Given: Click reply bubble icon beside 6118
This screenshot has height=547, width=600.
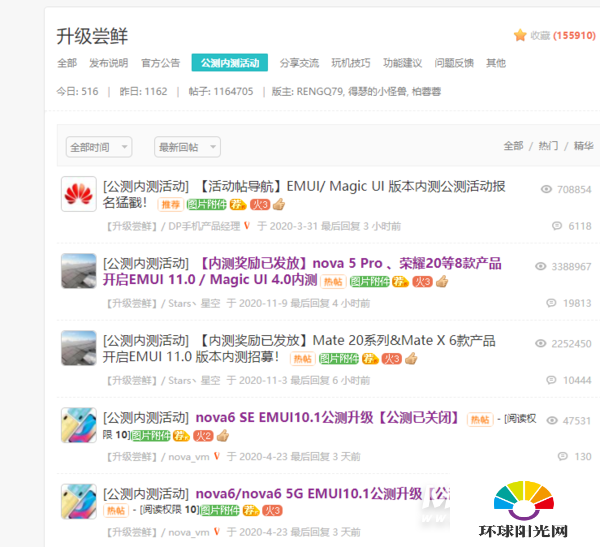Looking at the screenshot, I should tap(557, 226).
